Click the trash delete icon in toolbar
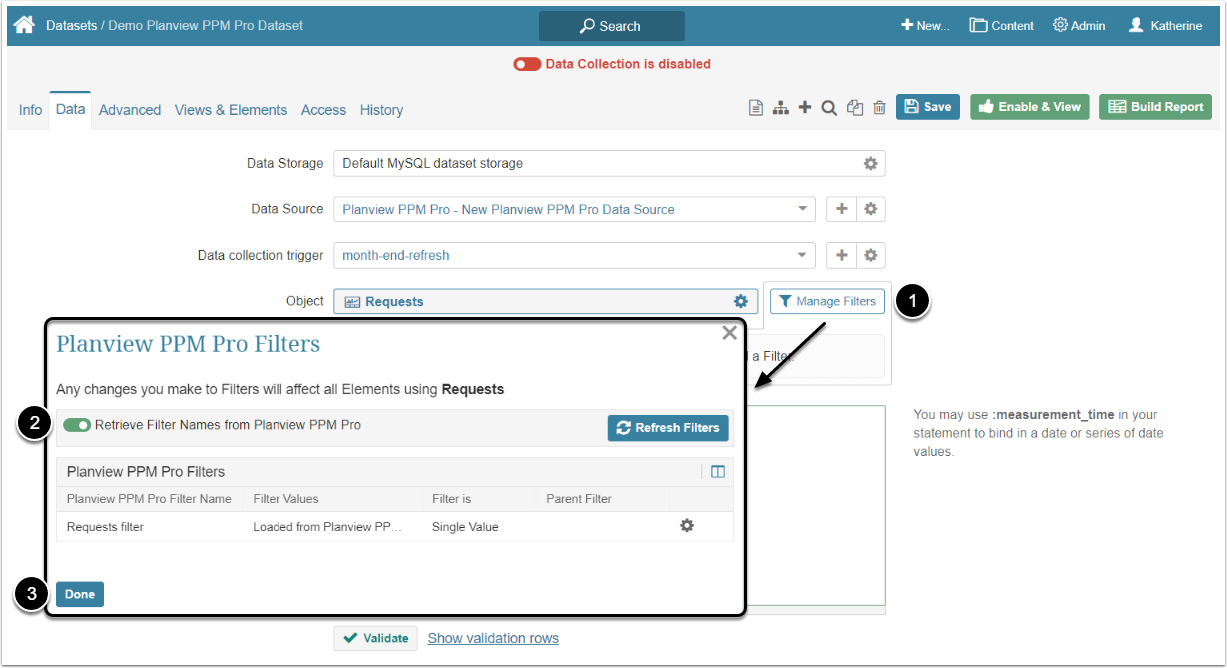Viewport: 1227px width, 668px height. pyautogui.click(x=880, y=107)
